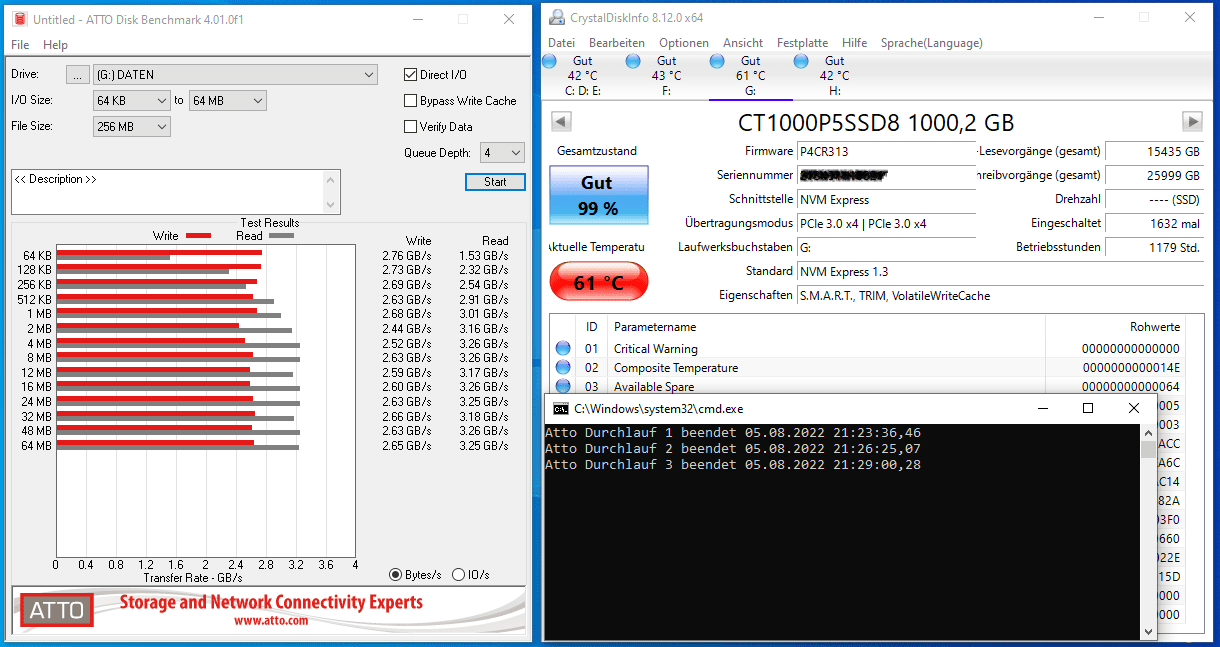Click the 25999 GB total writes value

1155,175
